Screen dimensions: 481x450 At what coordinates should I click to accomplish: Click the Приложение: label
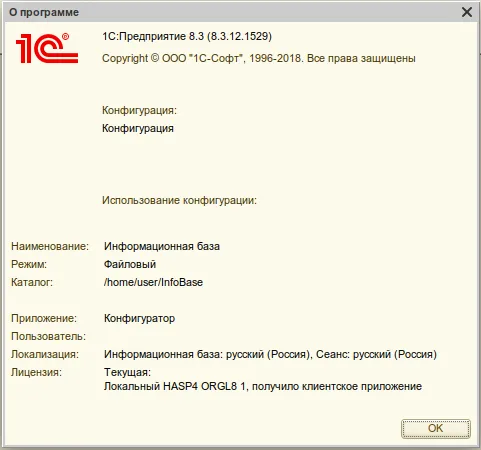click(x=44, y=318)
